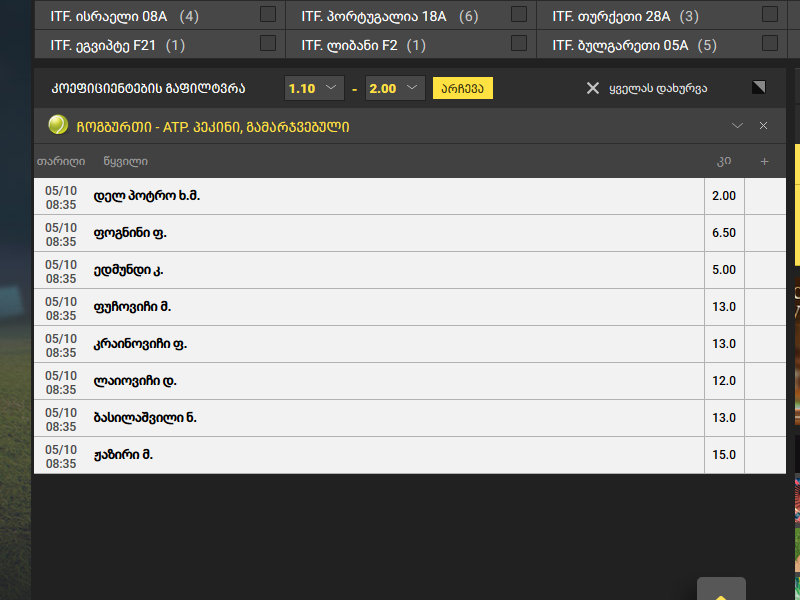
Task: Close the ATP. პეკინი section
Action: [763, 126]
